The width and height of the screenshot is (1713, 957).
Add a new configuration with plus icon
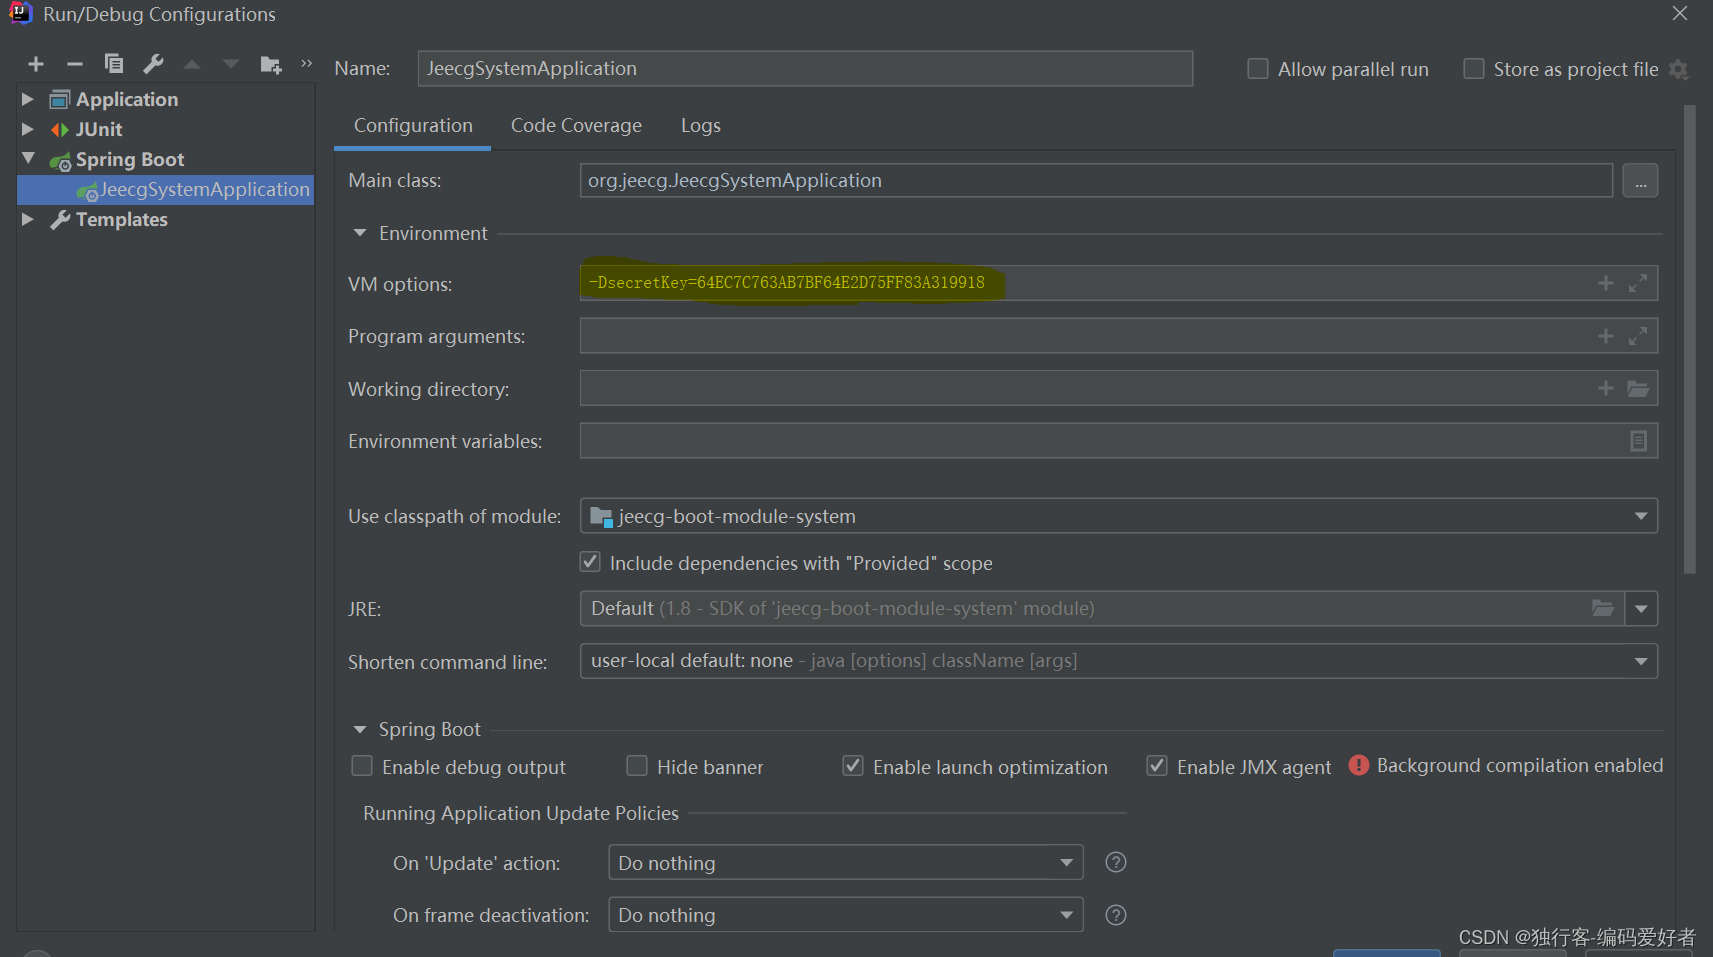36,64
